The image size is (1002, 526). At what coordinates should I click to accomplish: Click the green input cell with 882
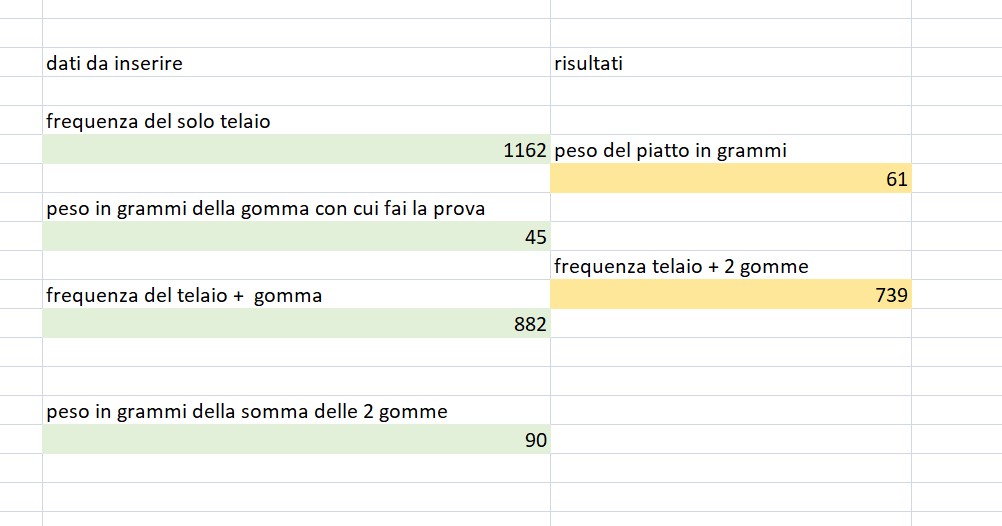coord(296,324)
